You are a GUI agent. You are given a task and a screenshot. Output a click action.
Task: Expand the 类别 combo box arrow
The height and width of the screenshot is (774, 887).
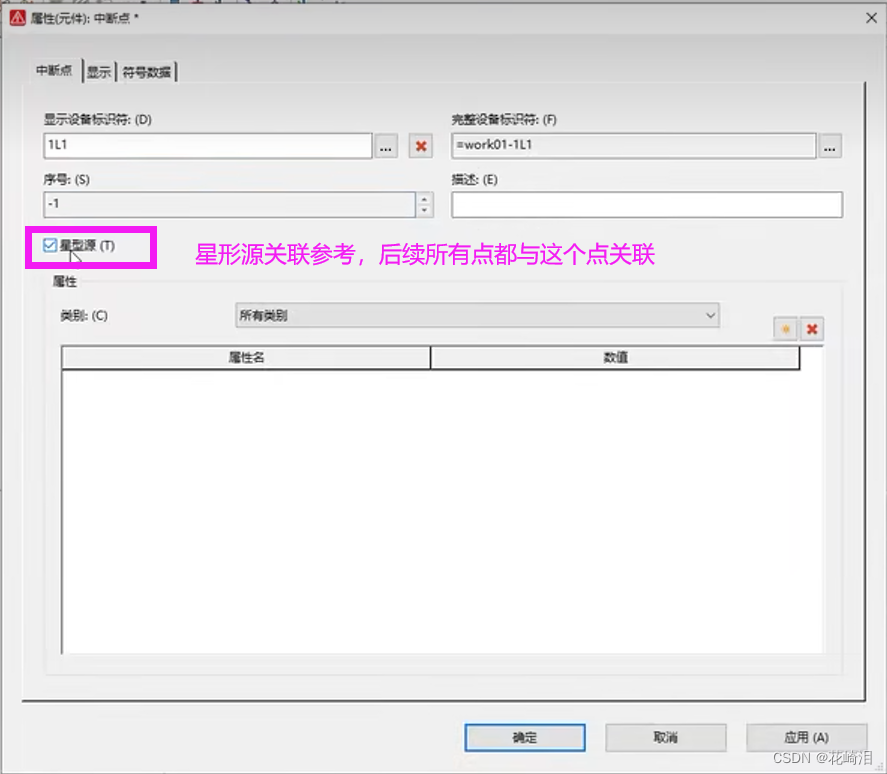tap(710, 315)
